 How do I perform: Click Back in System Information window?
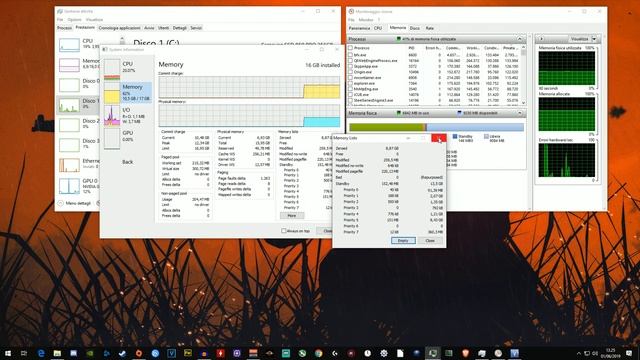point(127,162)
